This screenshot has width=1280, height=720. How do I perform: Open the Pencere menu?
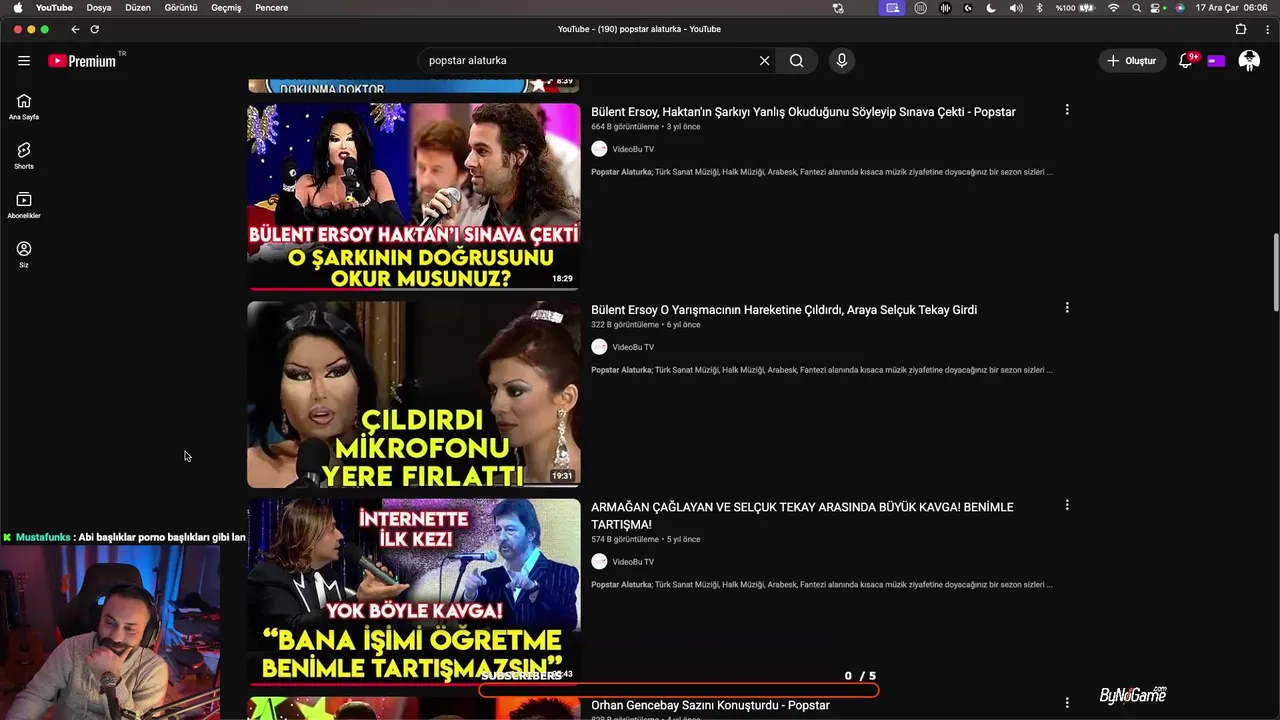[x=272, y=8]
